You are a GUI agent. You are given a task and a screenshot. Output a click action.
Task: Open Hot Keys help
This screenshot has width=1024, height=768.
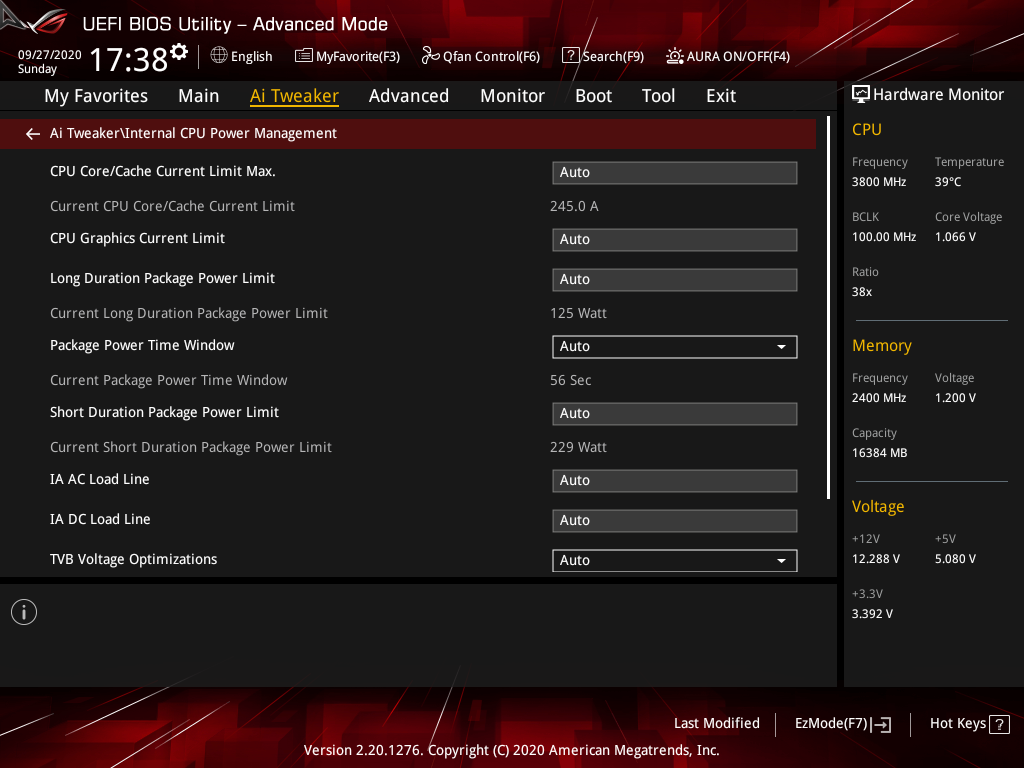(969, 724)
